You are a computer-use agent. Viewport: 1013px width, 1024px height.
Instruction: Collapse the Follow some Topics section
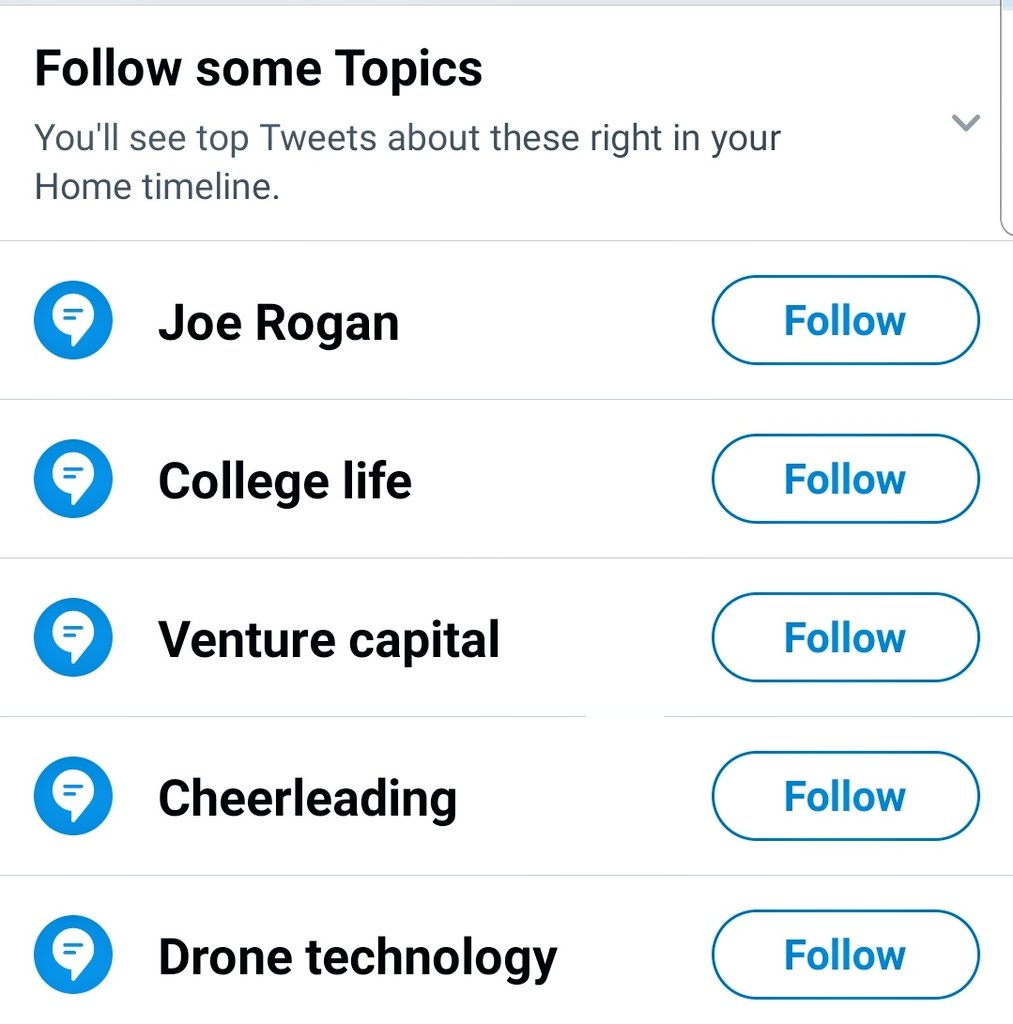[x=965, y=123]
